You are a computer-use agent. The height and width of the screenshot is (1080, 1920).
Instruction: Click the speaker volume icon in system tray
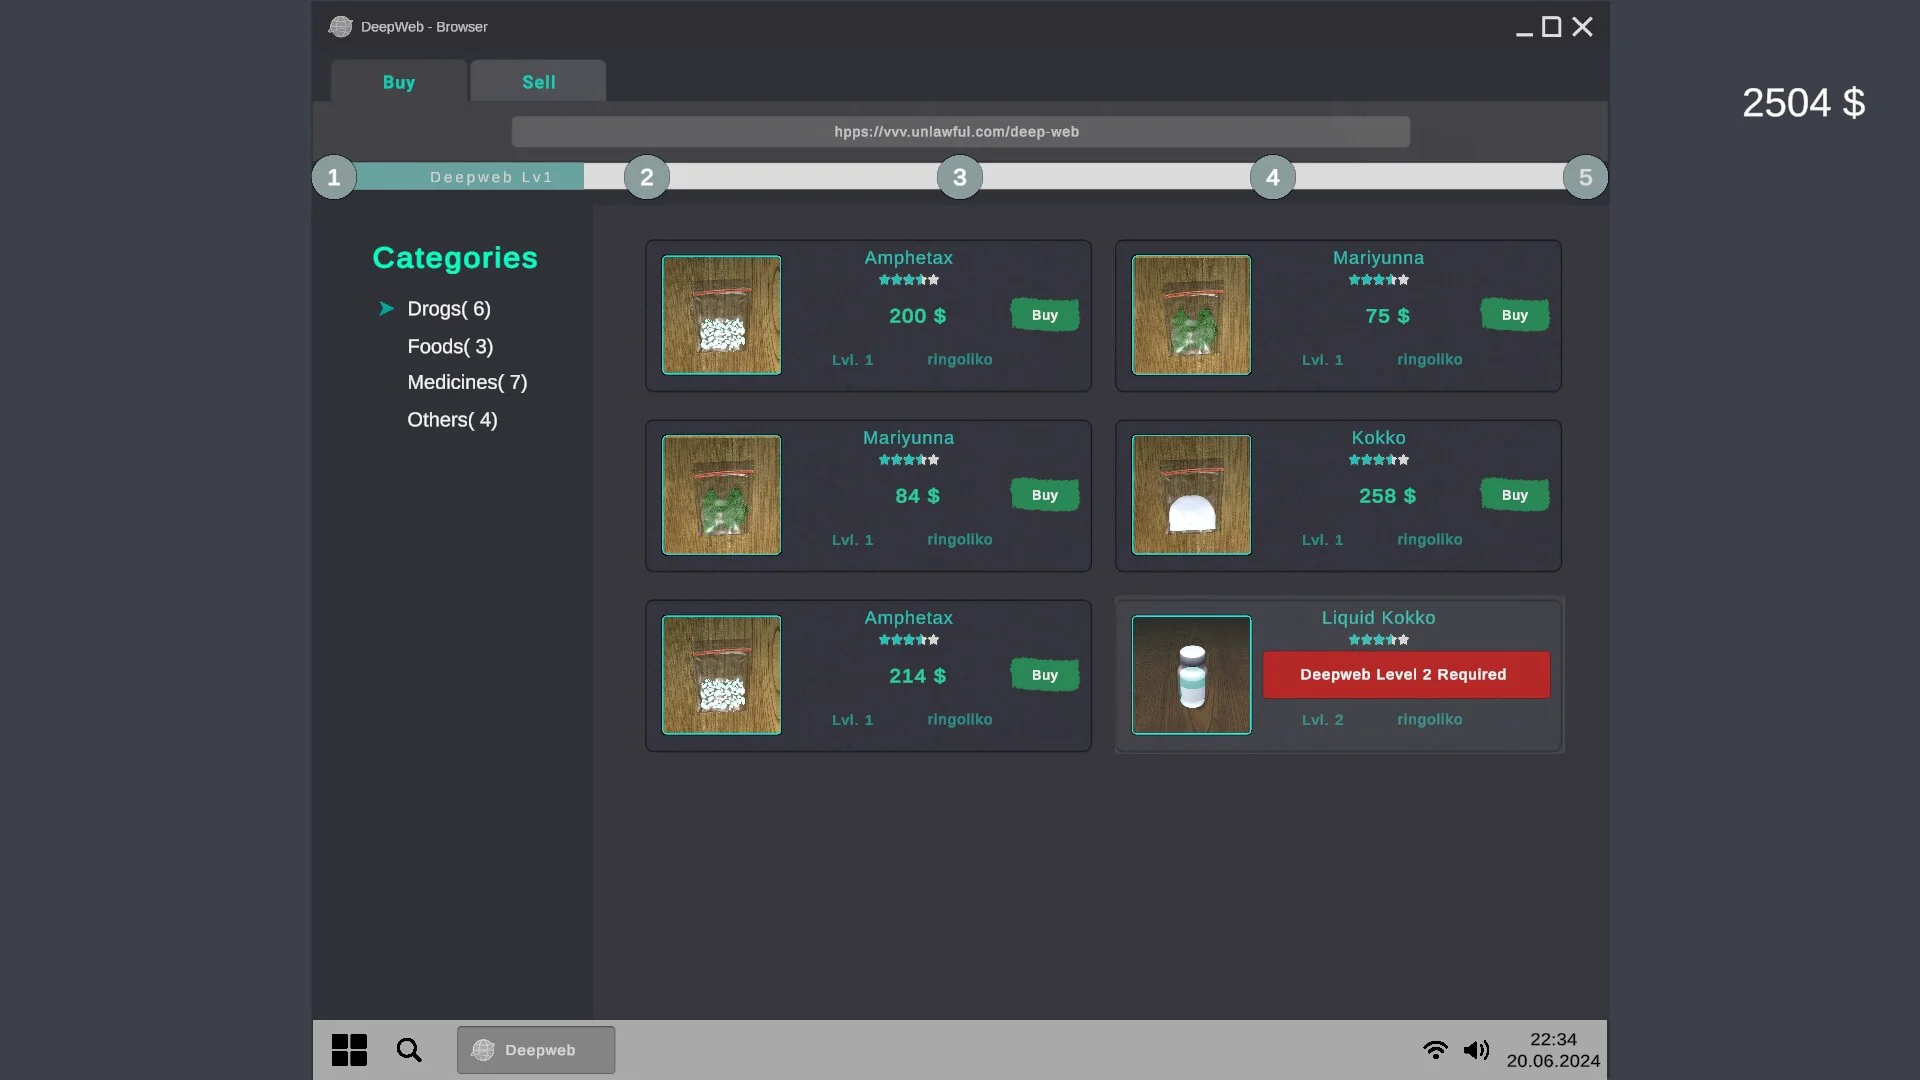[x=1476, y=1049]
